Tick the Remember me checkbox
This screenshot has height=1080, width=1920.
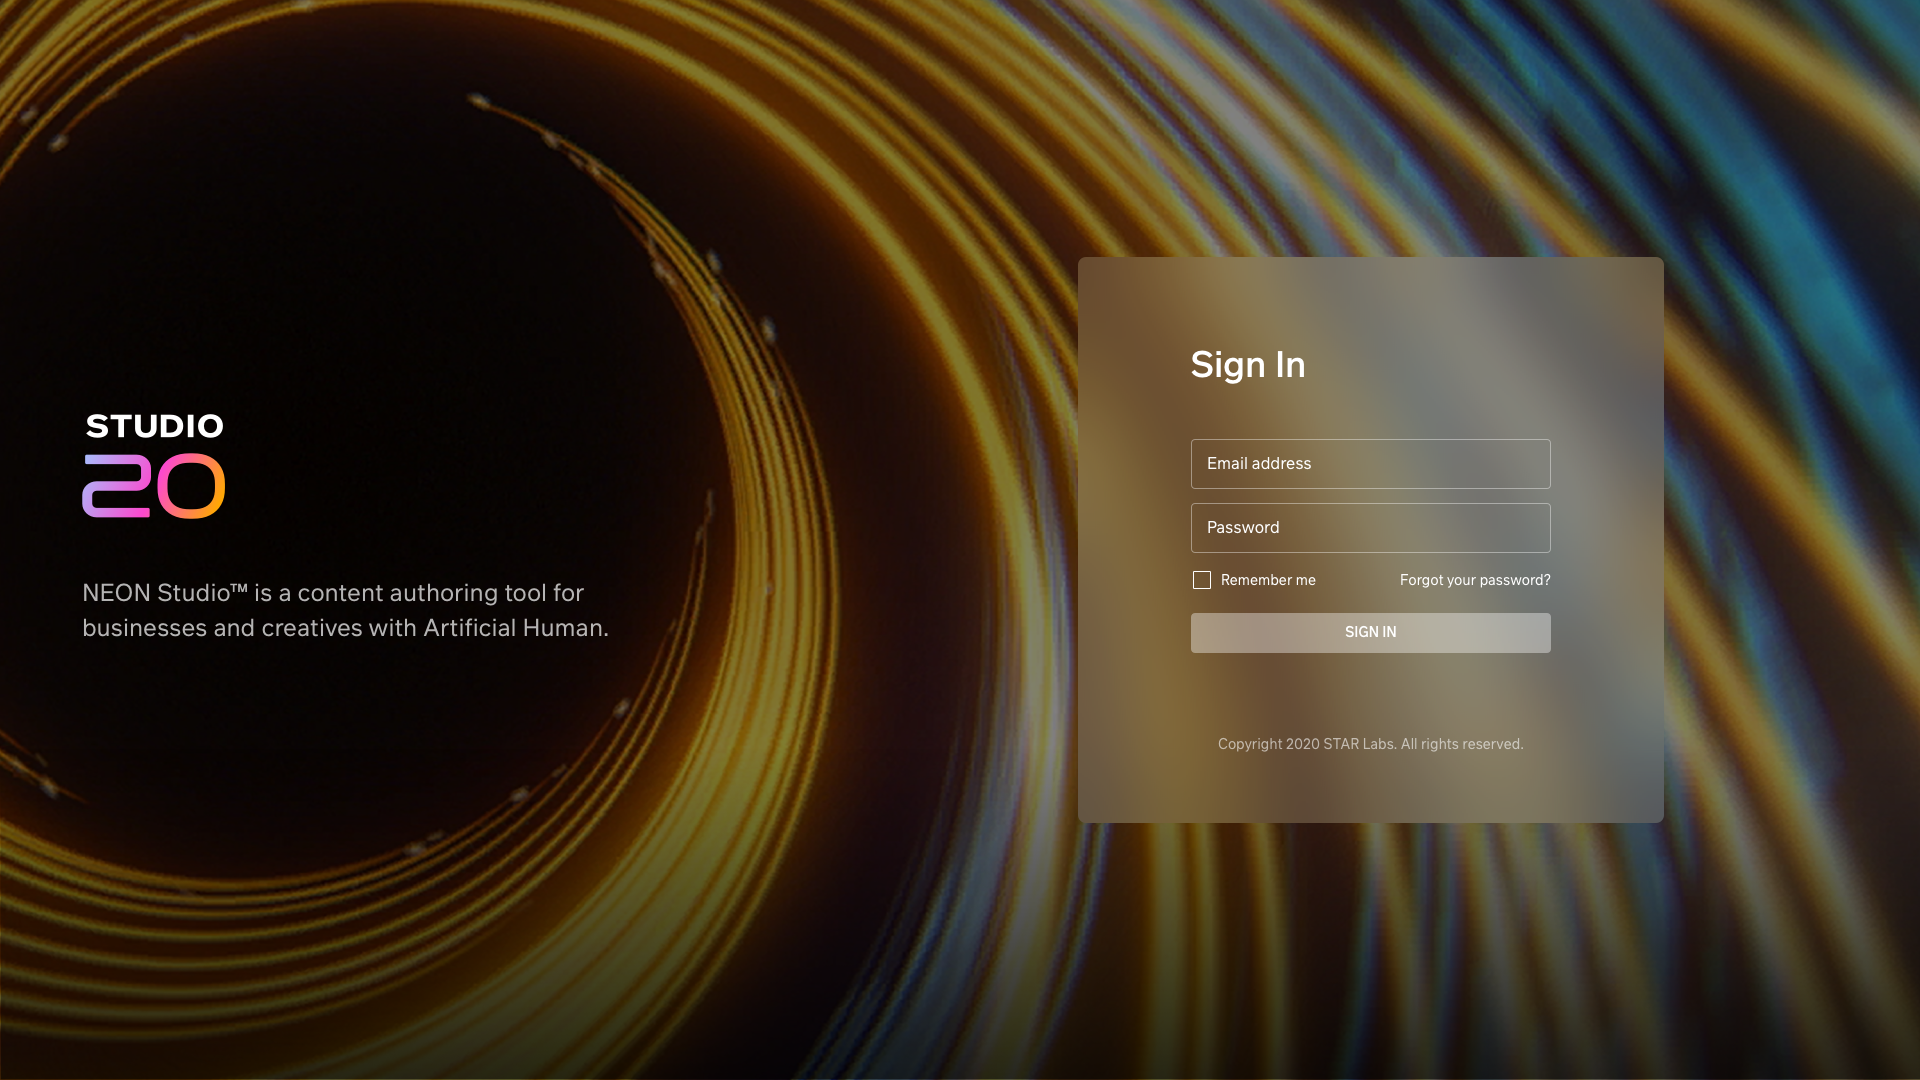point(1202,580)
